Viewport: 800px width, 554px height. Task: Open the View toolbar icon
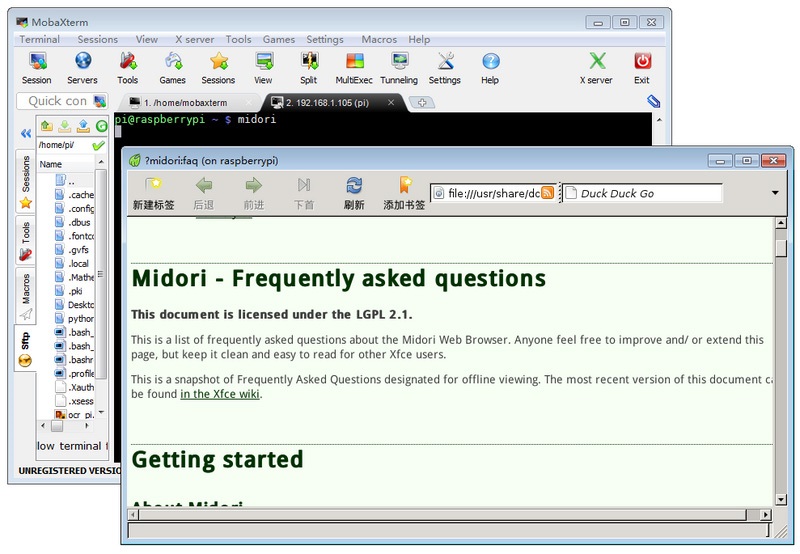(x=263, y=68)
